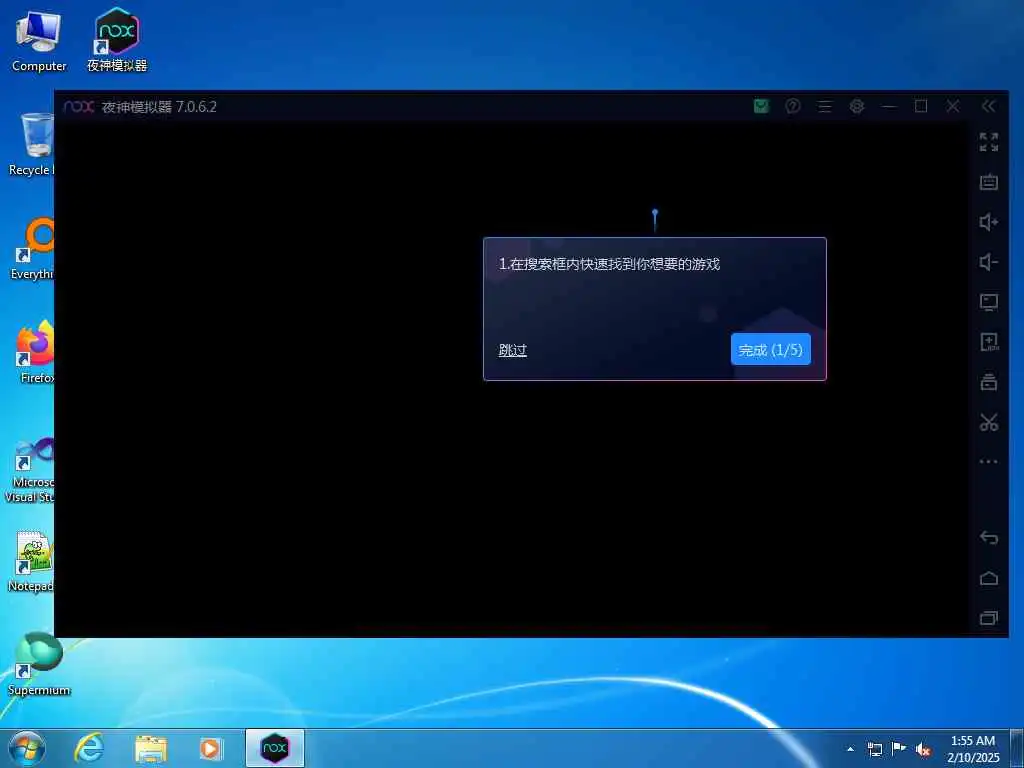The height and width of the screenshot is (768, 1024).
Task: Maximize the Nox emulator window
Action: (921, 106)
